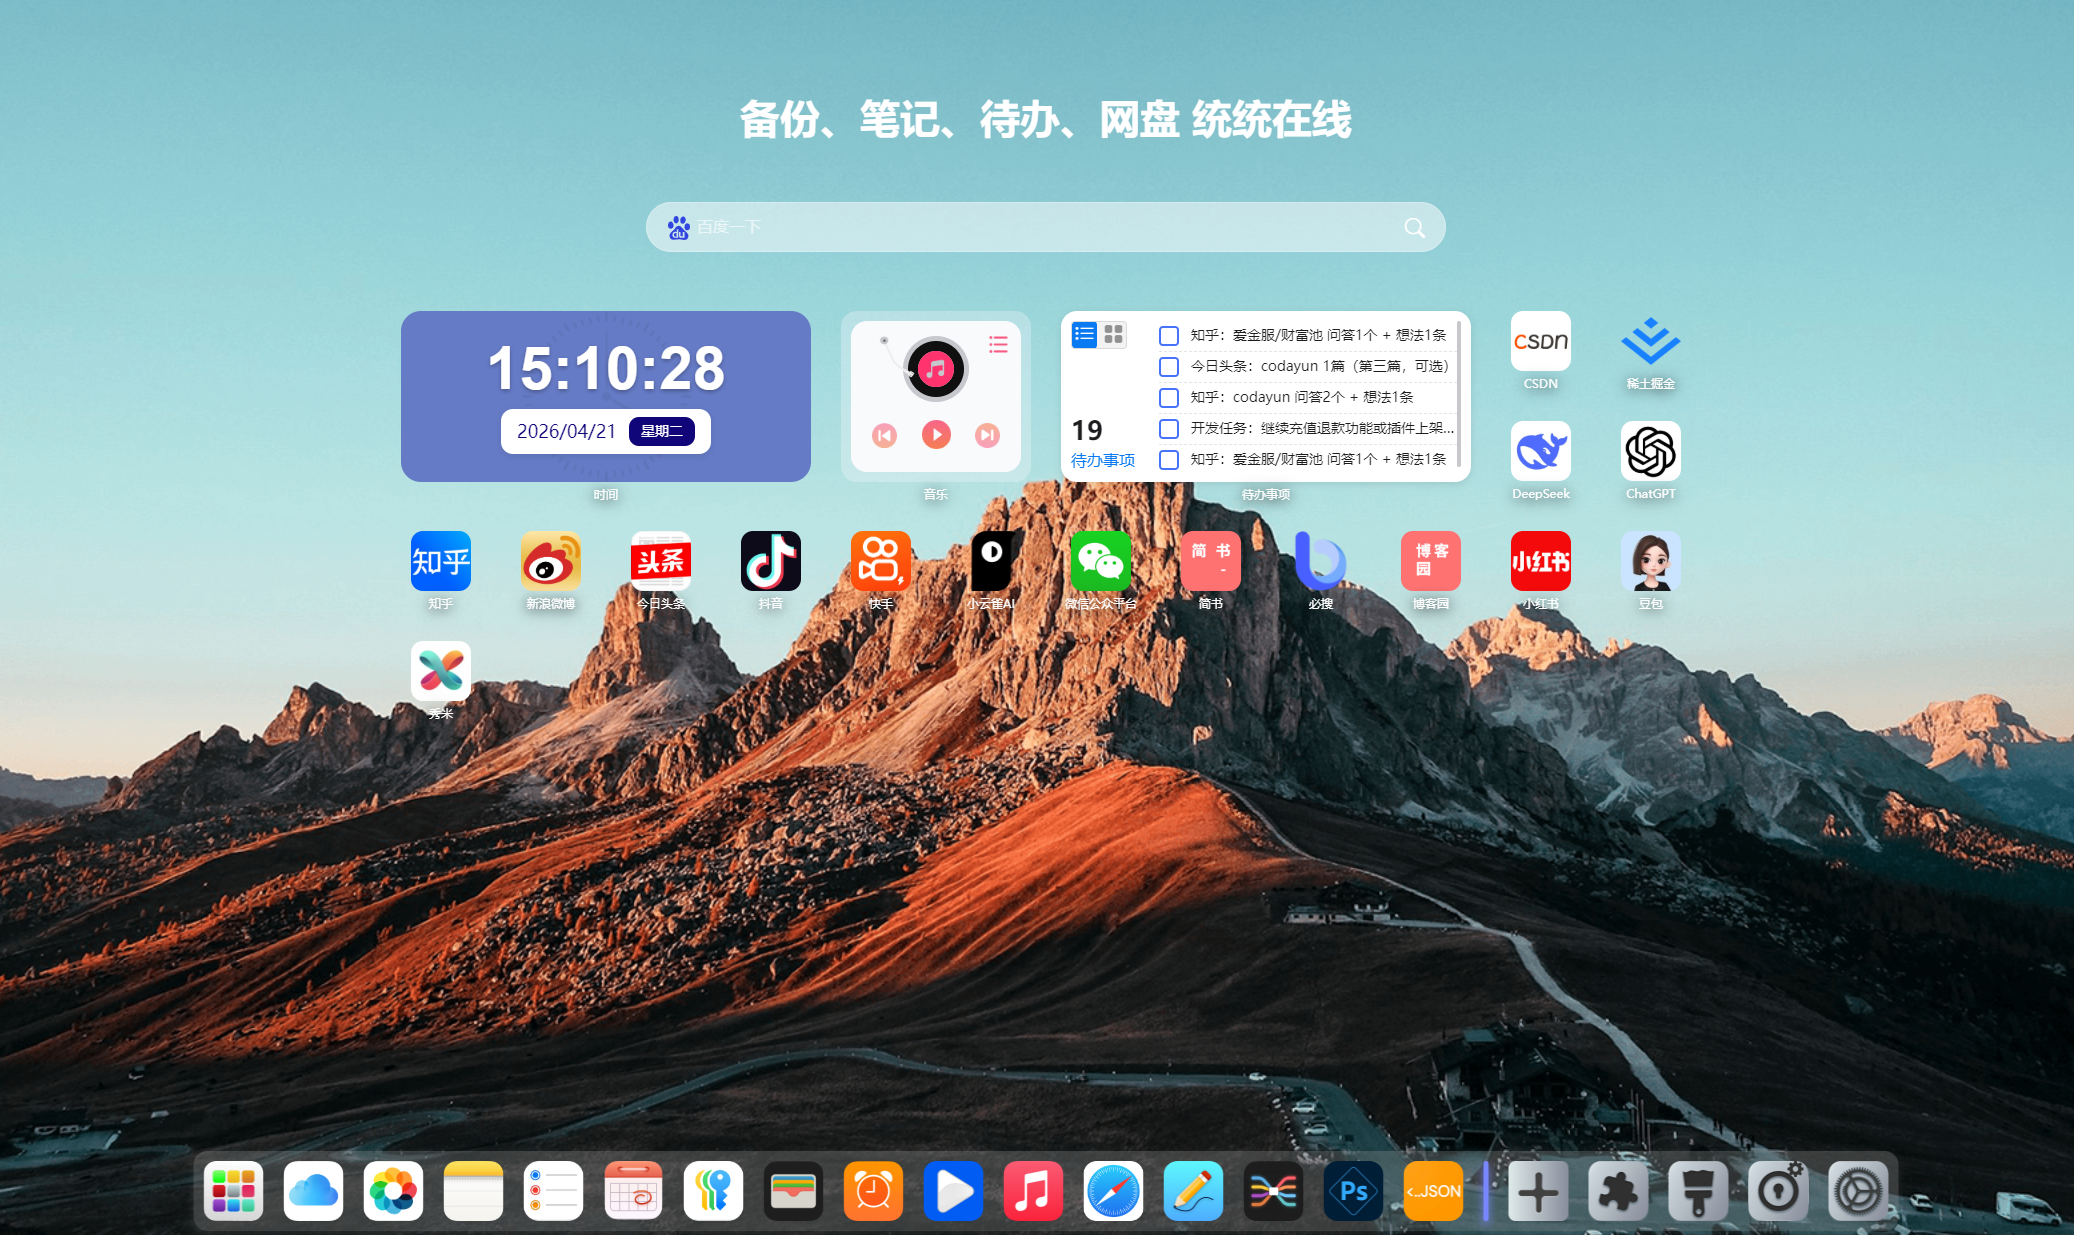The image size is (2074, 1235).
Task: Select list view in the todo widget
Action: point(1084,334)
